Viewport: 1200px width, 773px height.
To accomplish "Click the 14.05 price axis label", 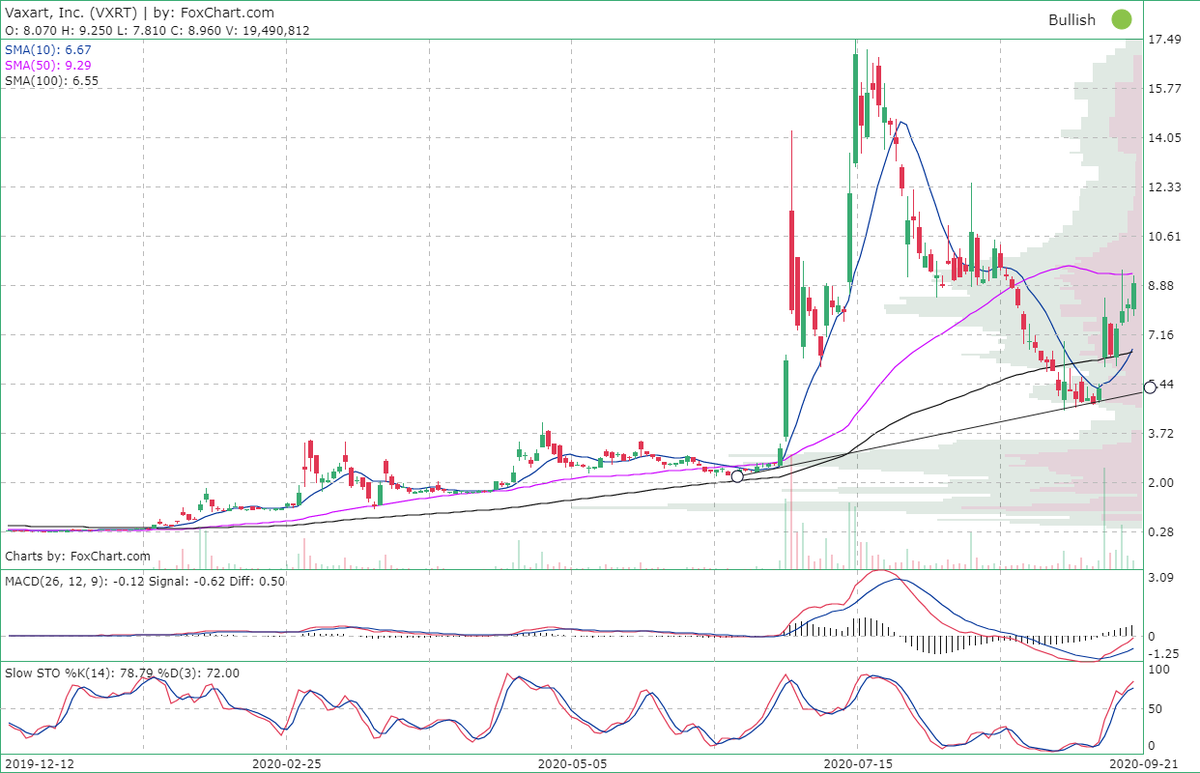I will point(1166,138).
